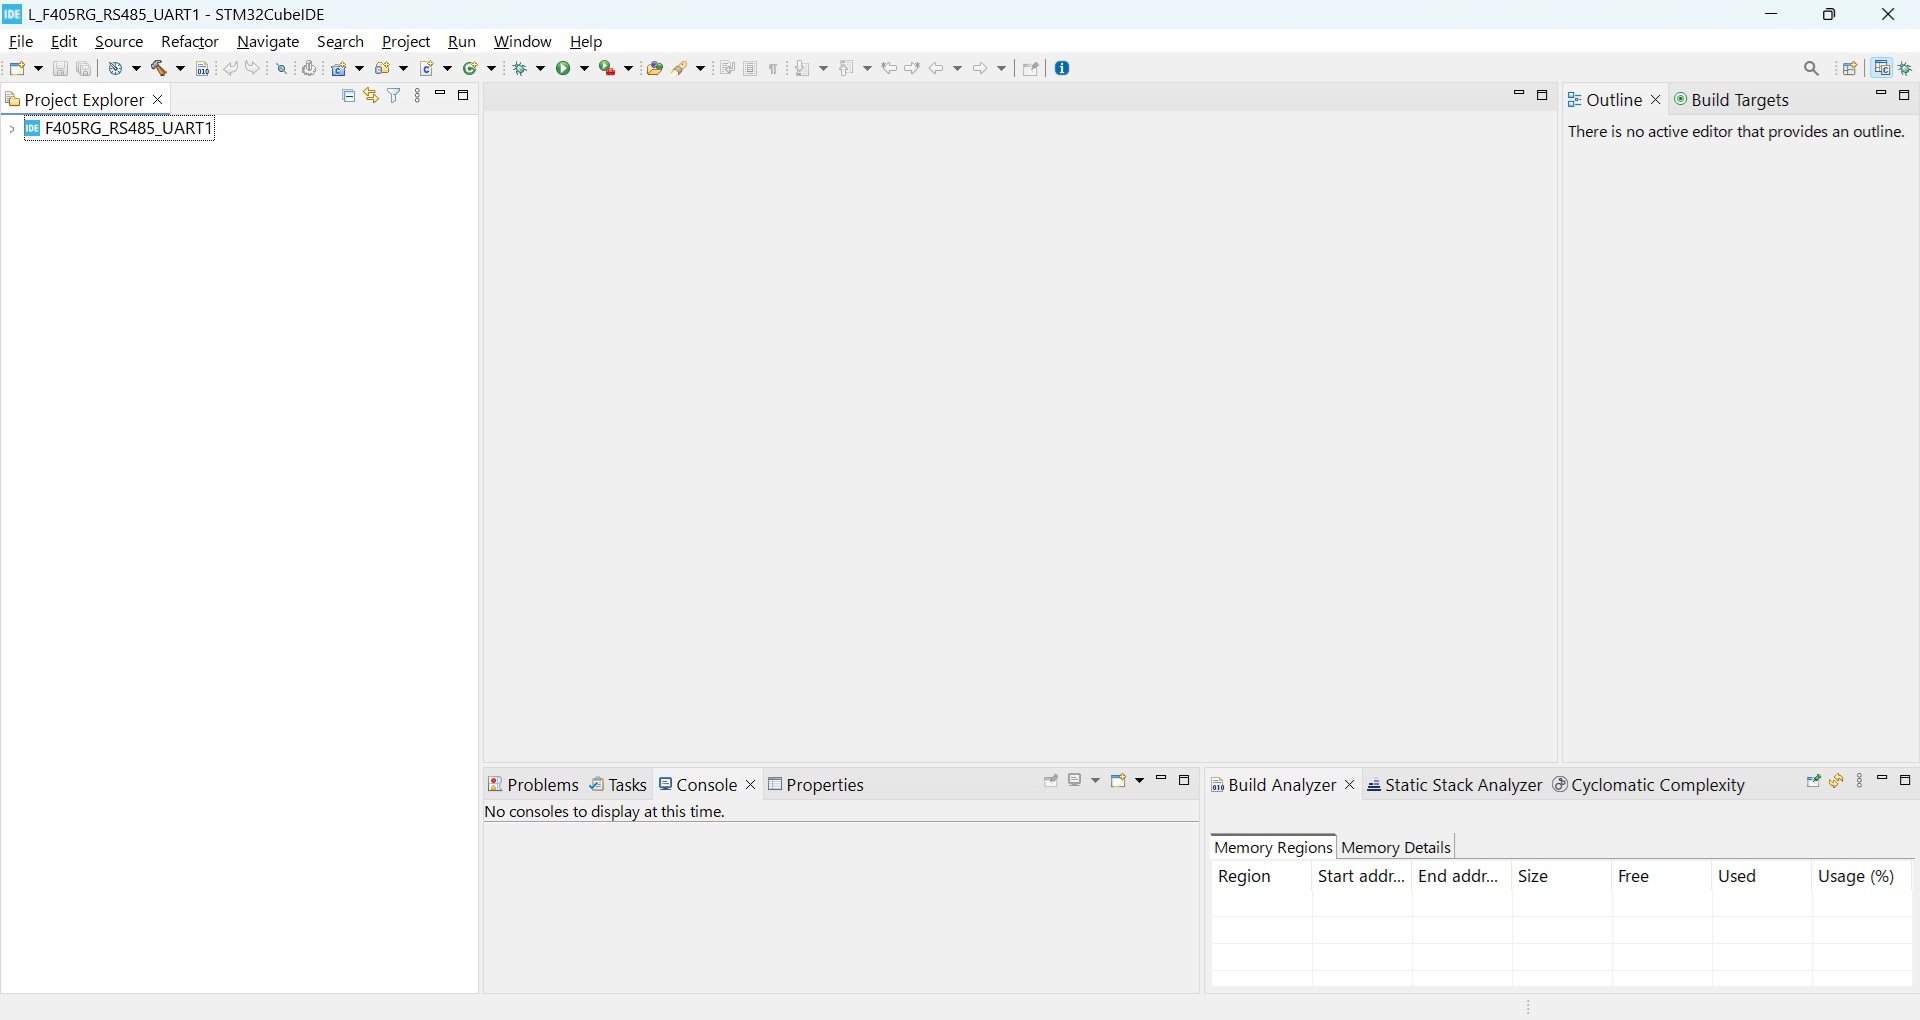This screenshot has width=1920, height=1020.
Task: Click the Open Perspective icon
Action: tap(1852, 69)
